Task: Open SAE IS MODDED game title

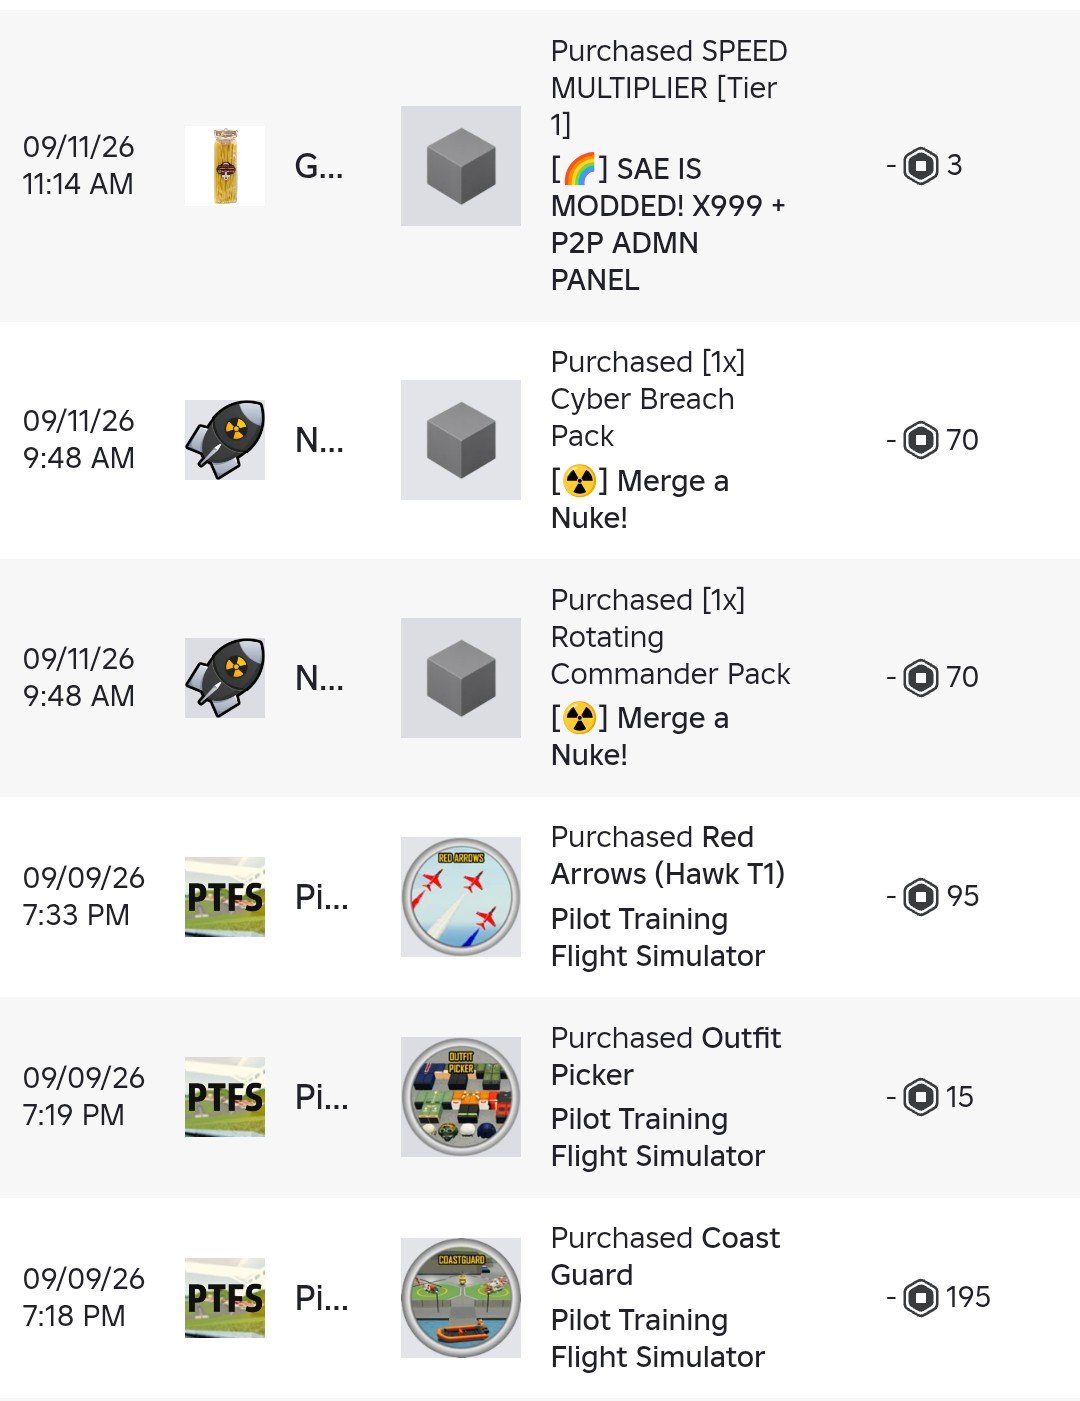Action: (x=668, y=224)
